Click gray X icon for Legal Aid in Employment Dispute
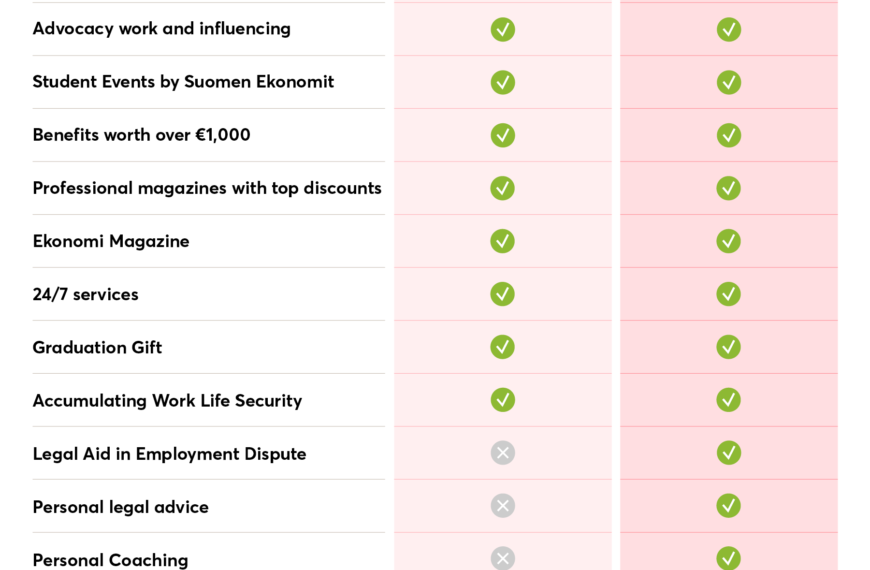This screenshot has width=870, height=570. 503,453
